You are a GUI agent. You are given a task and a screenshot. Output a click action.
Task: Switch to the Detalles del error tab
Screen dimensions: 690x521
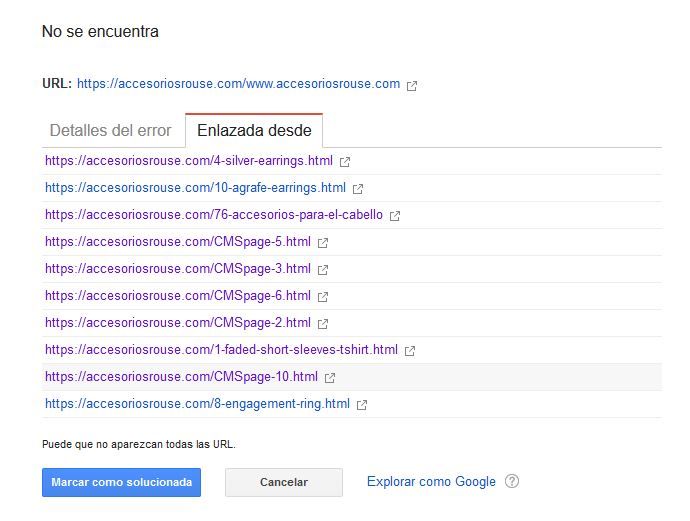110,131
